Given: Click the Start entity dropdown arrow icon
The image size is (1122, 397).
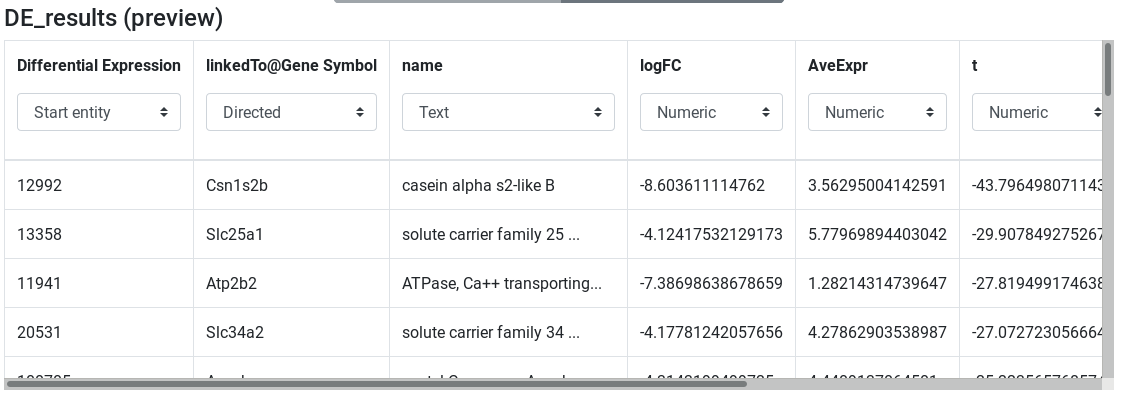Looking at the screenshot, I should tap(164, 112).
